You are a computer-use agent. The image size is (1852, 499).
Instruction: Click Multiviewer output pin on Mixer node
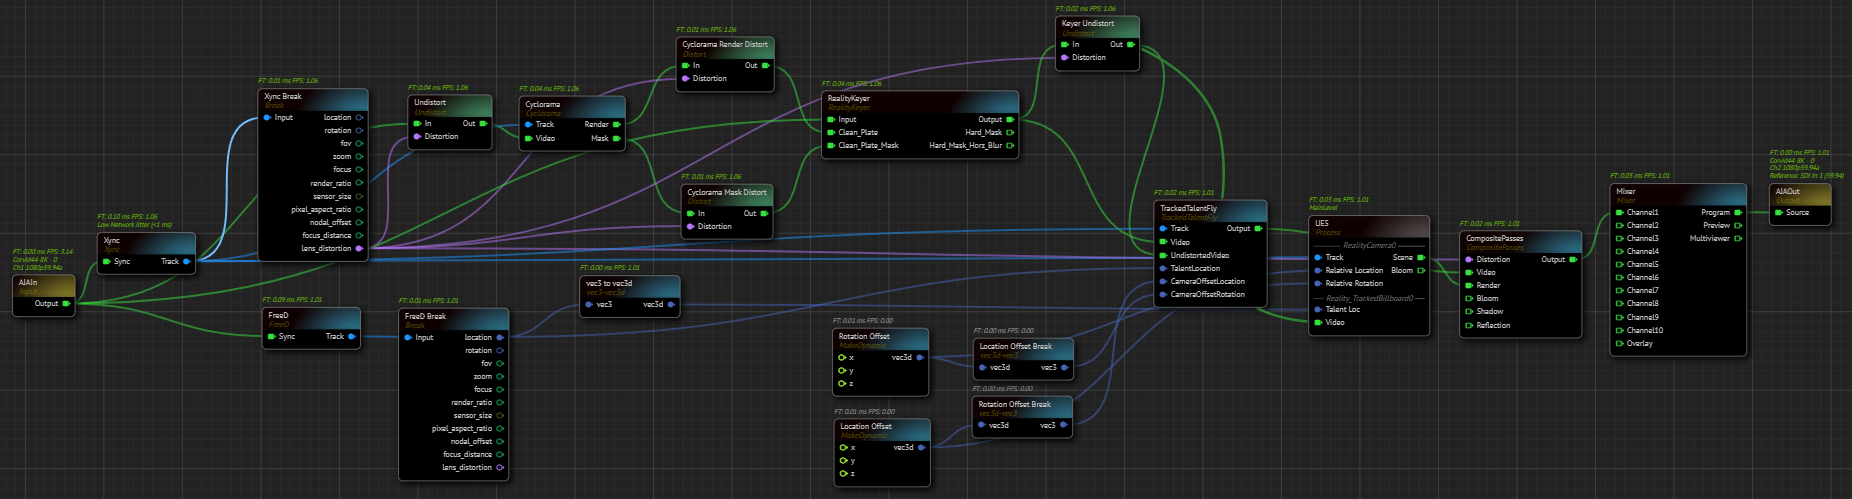pyautogui.click(x=1738, y=239)
